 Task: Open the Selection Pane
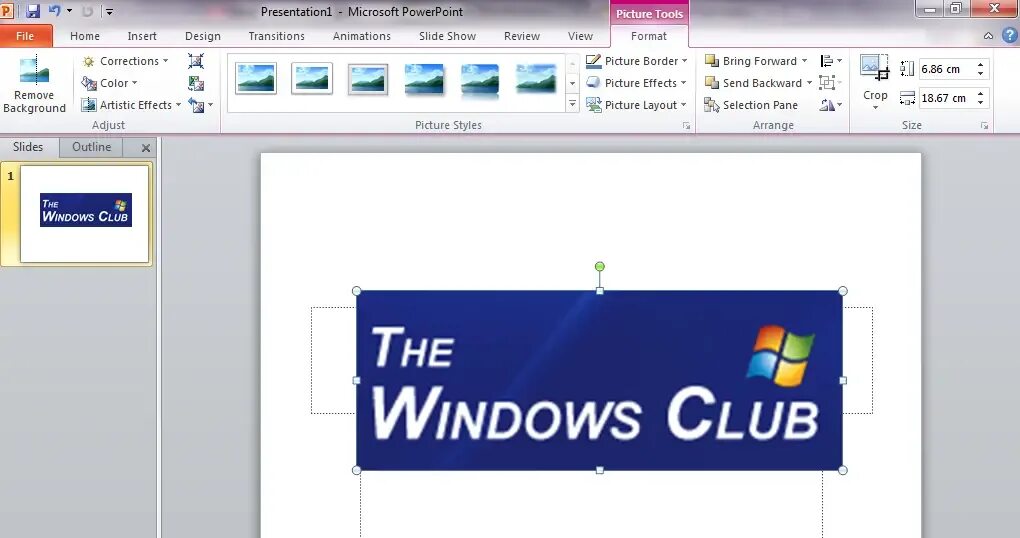point(752,105)
